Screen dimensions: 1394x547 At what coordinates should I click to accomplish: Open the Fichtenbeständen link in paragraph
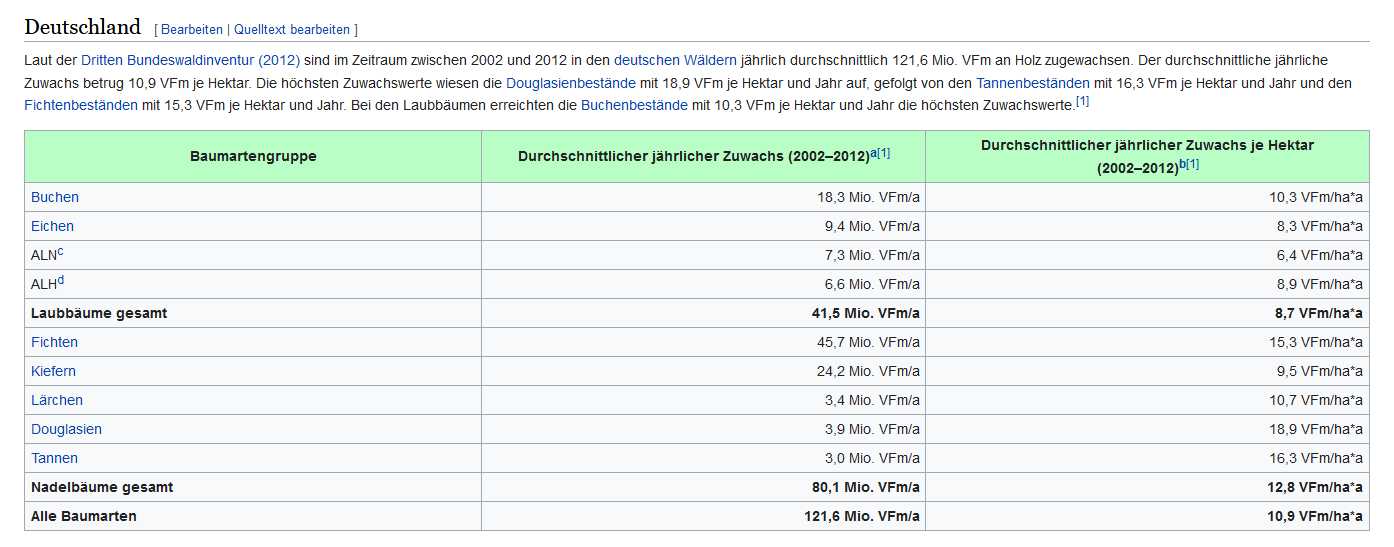click(81, 105)
